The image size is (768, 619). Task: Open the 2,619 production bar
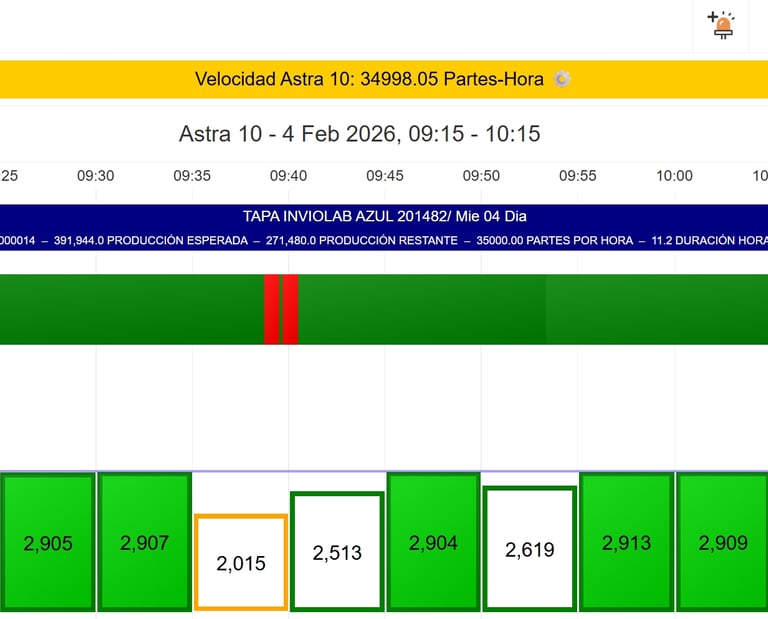click(530, 549)
